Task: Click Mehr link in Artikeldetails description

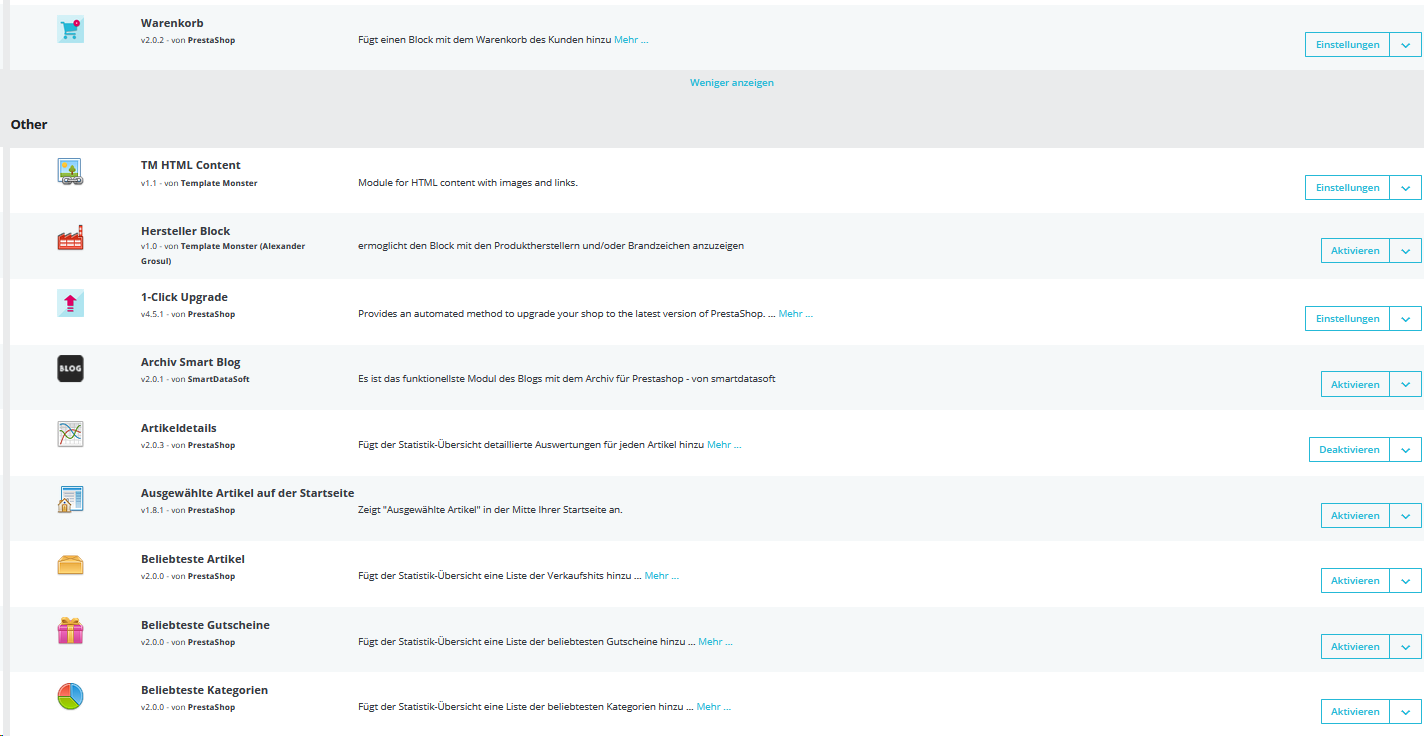Action: click(x=724, y=444)
